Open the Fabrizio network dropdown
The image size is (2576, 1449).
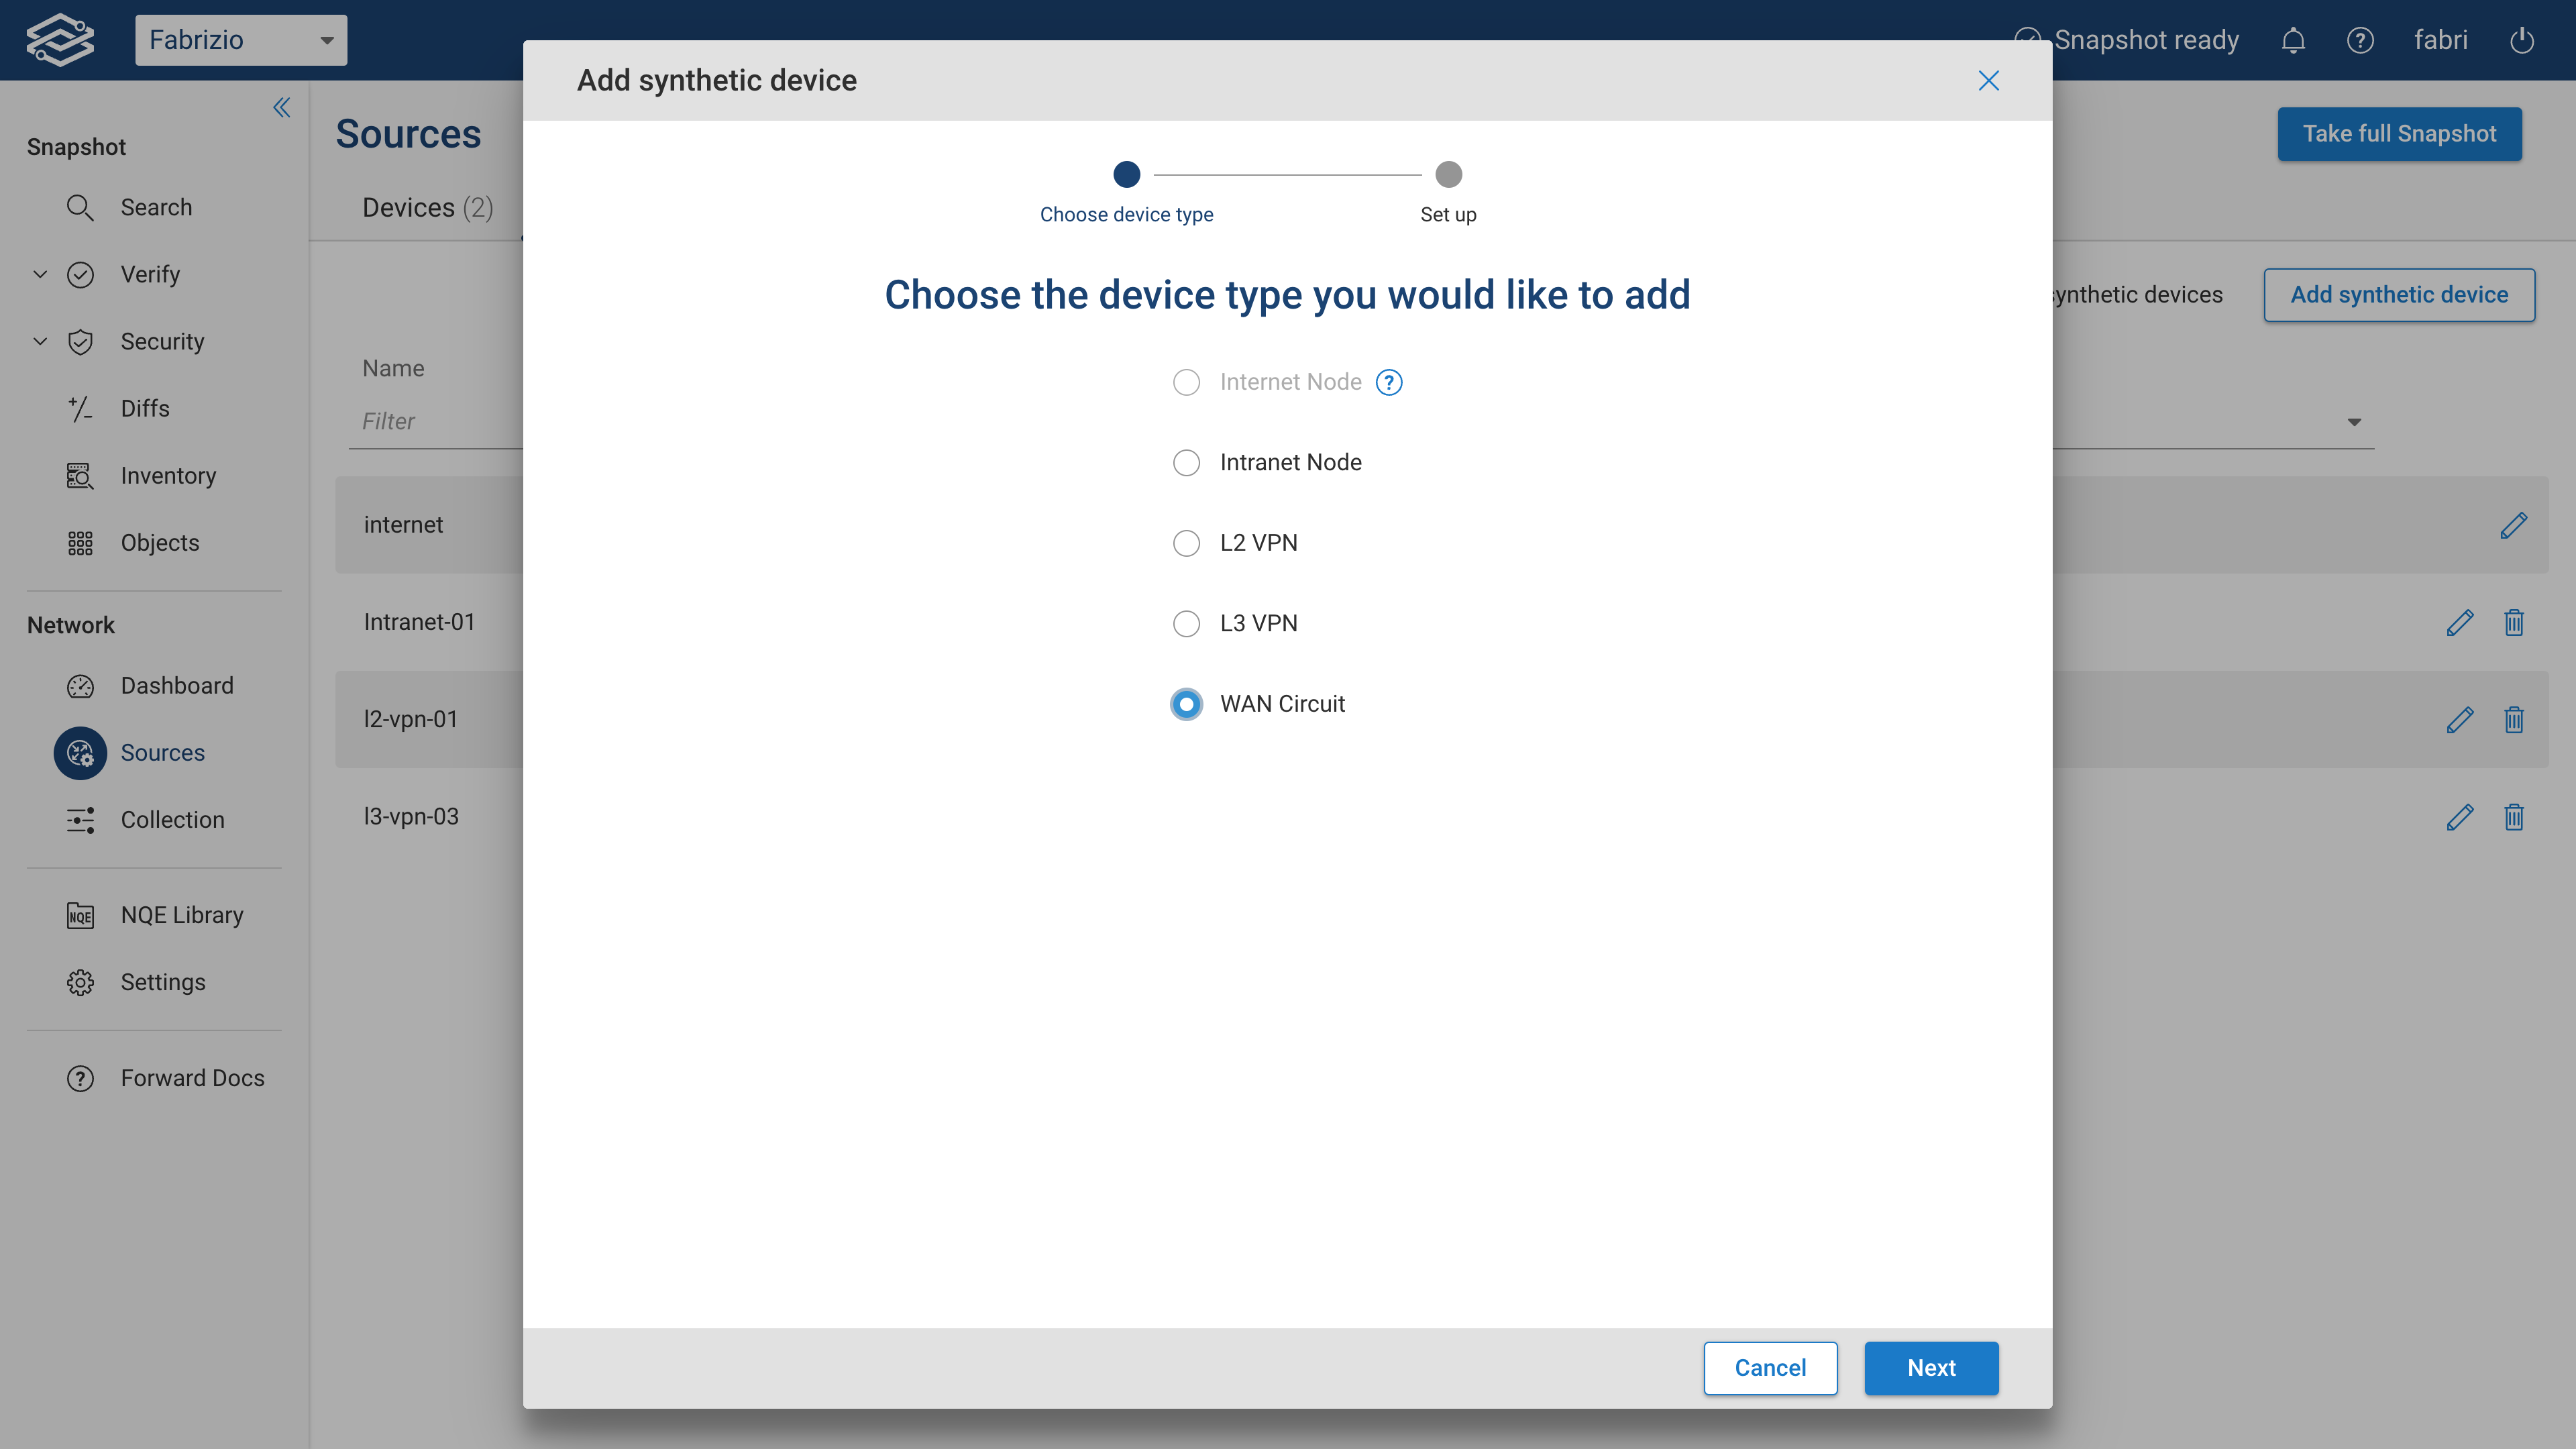(241, 40)
